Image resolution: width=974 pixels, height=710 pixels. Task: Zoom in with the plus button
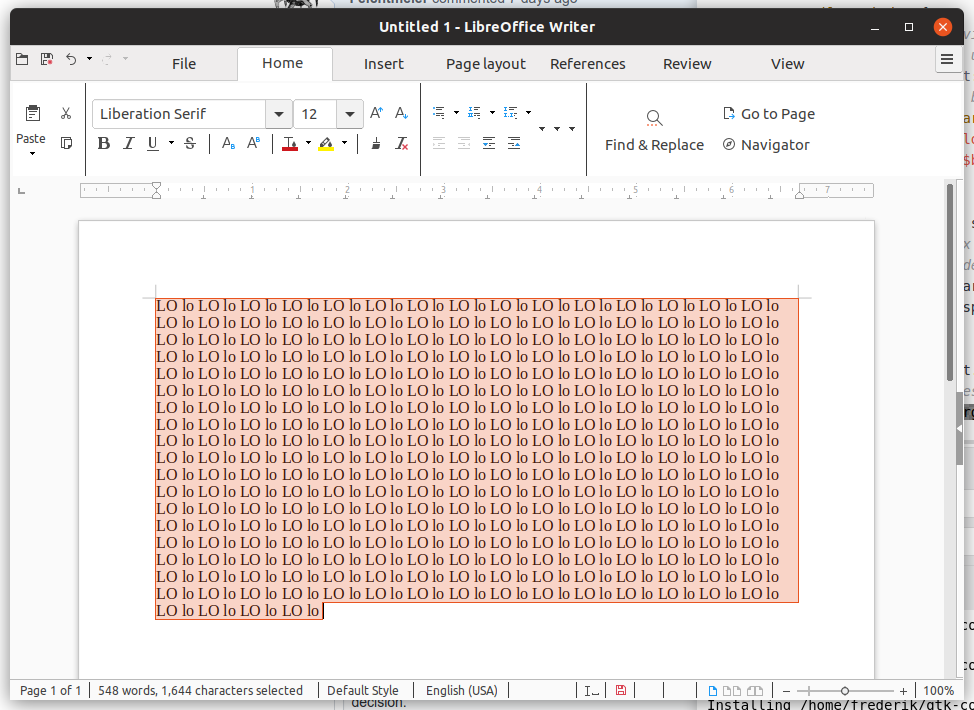coord(903,691)
